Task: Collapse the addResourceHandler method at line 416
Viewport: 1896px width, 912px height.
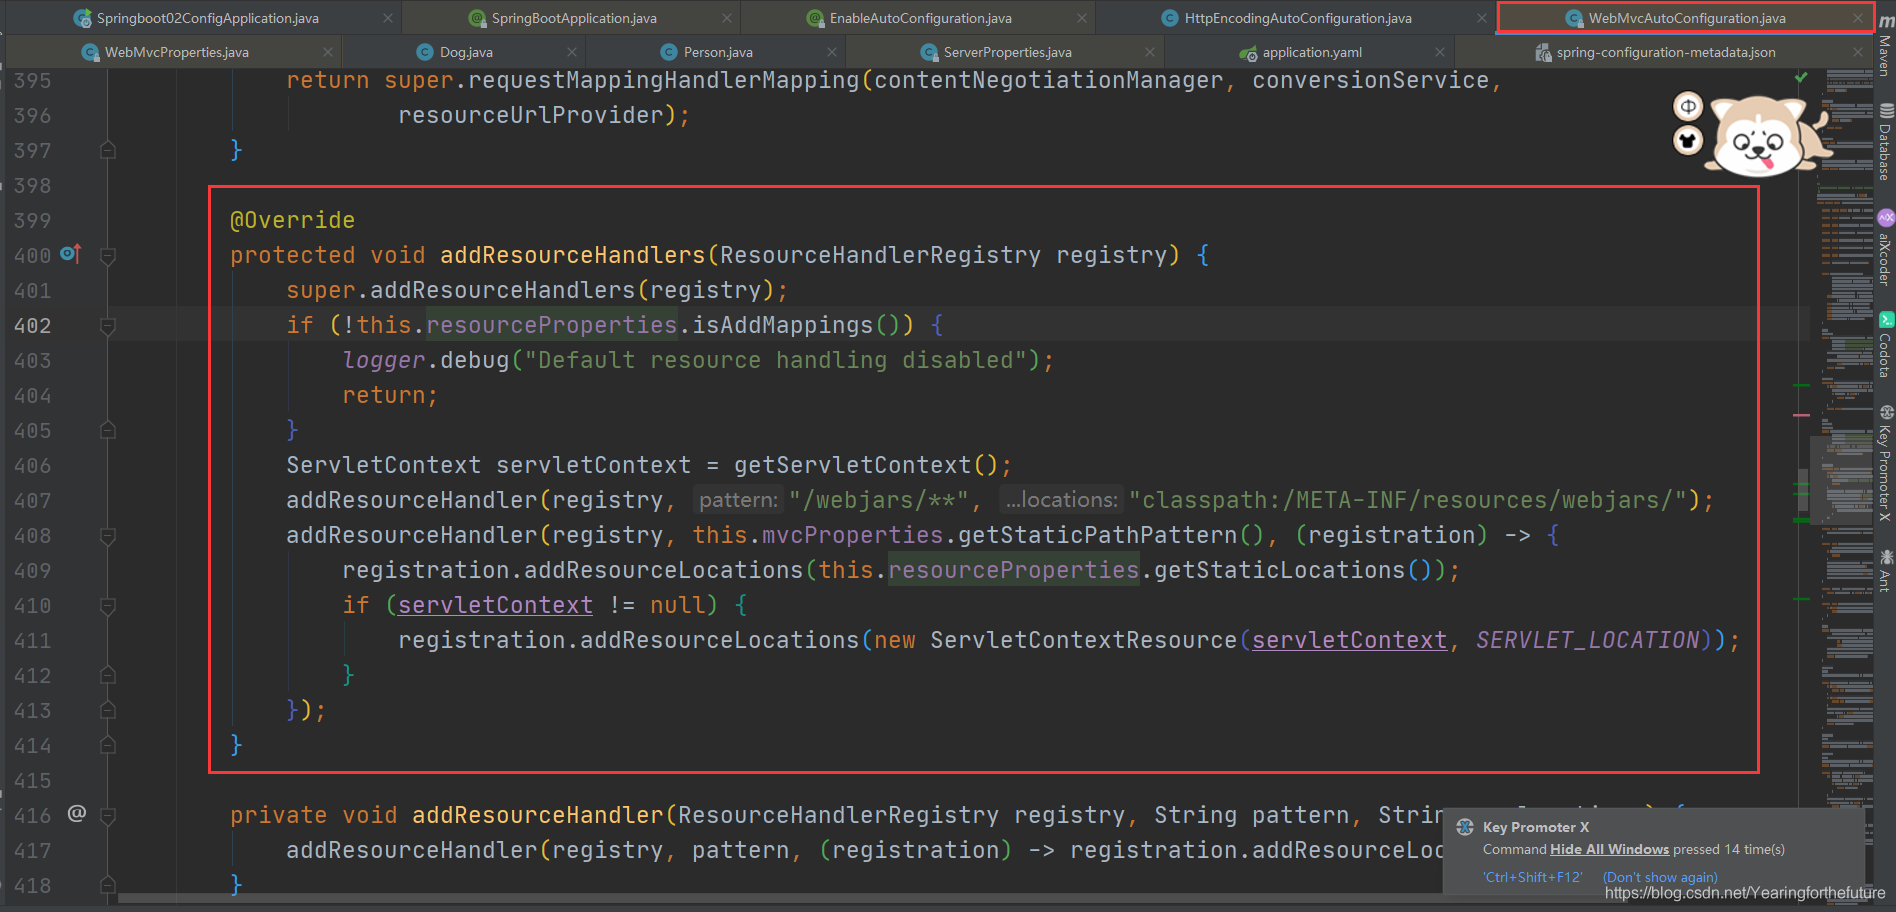Action: click(108, 816)
